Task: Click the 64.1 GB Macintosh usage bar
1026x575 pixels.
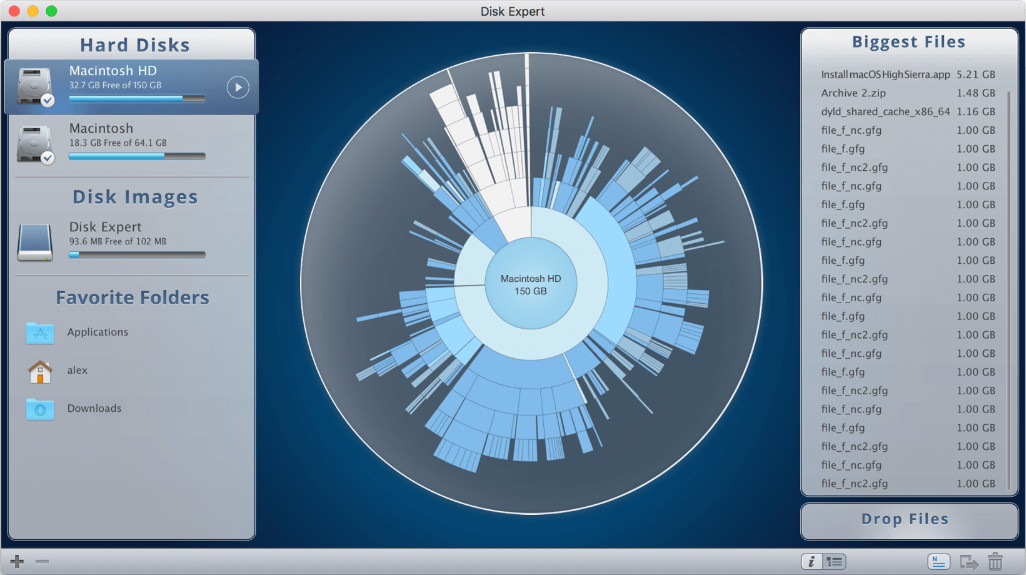Action: [x=137, y=156]
